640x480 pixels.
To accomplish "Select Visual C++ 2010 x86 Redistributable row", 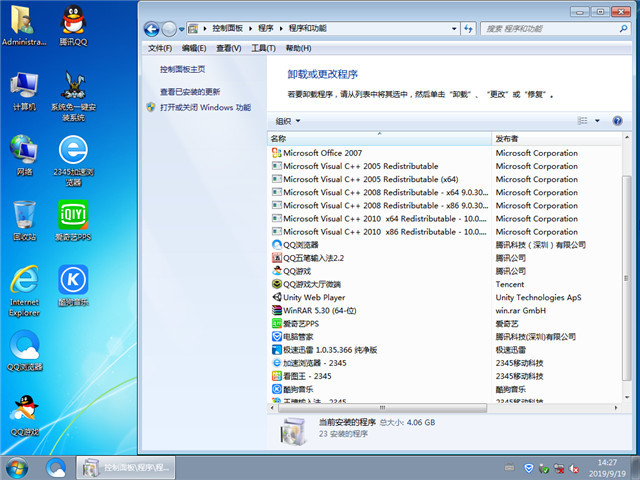I will pyautogui.click(x=380, y=232).
